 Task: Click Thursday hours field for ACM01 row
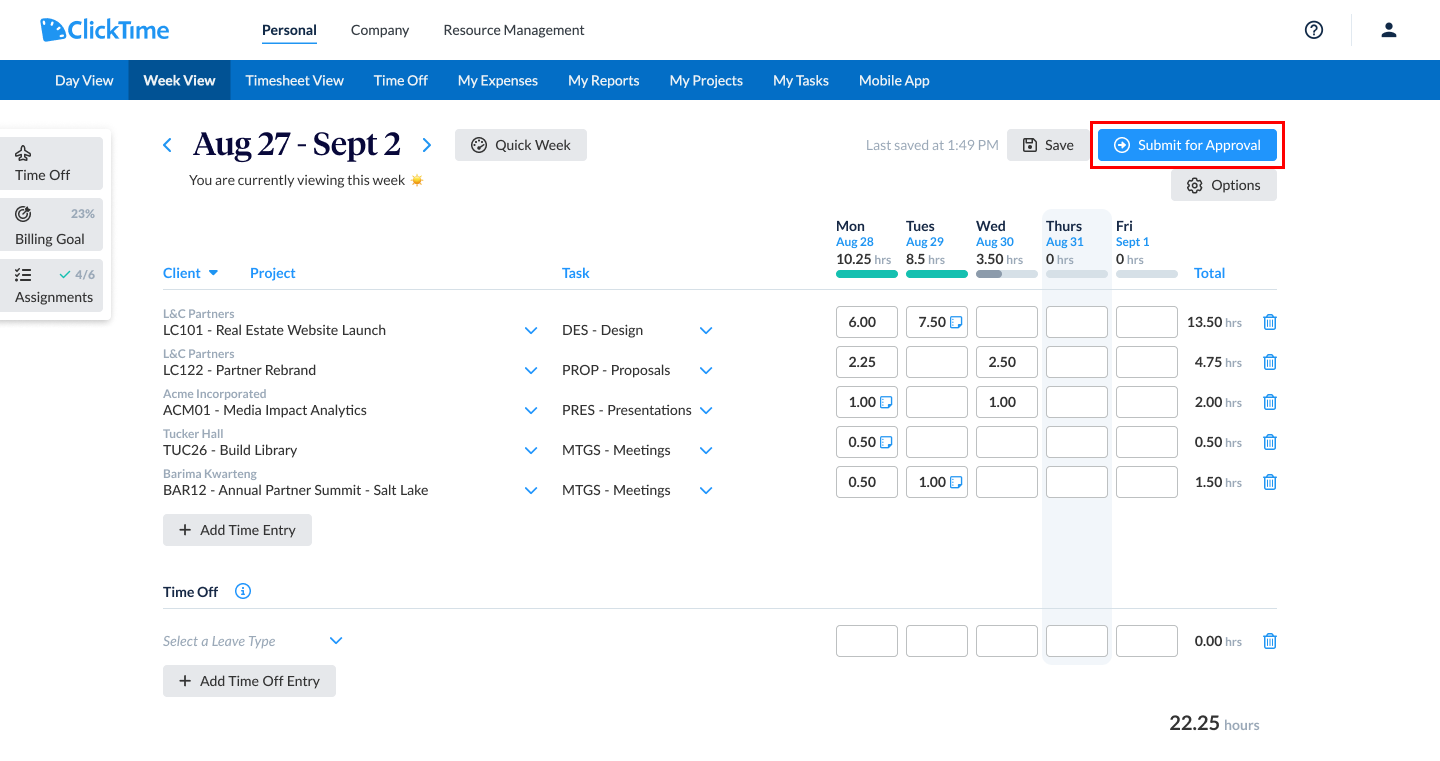coord(1077,402)
